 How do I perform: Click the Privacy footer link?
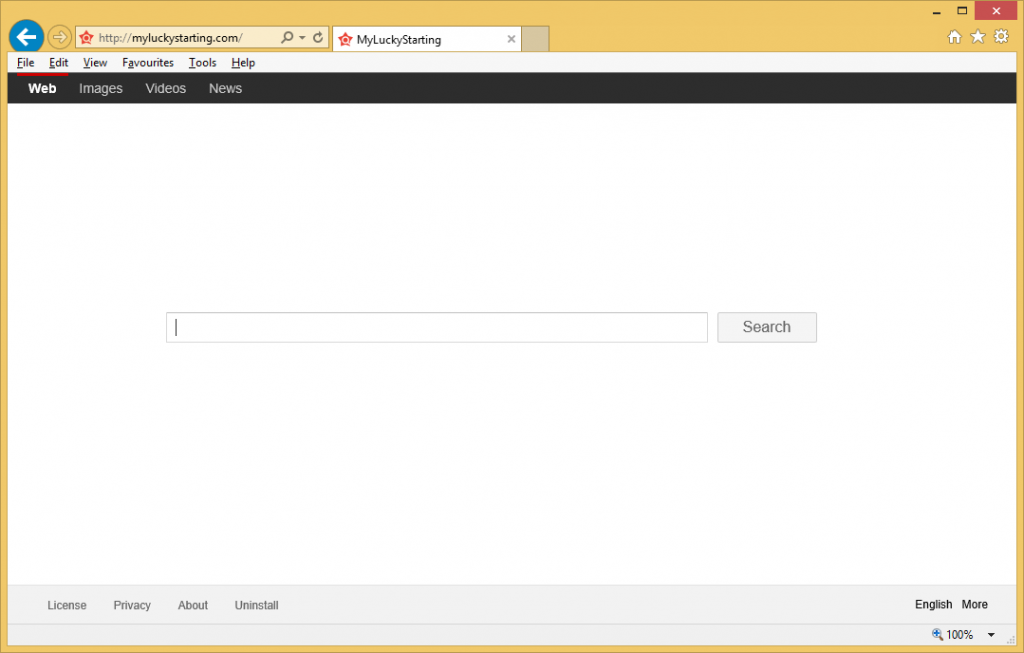(132, 606)
